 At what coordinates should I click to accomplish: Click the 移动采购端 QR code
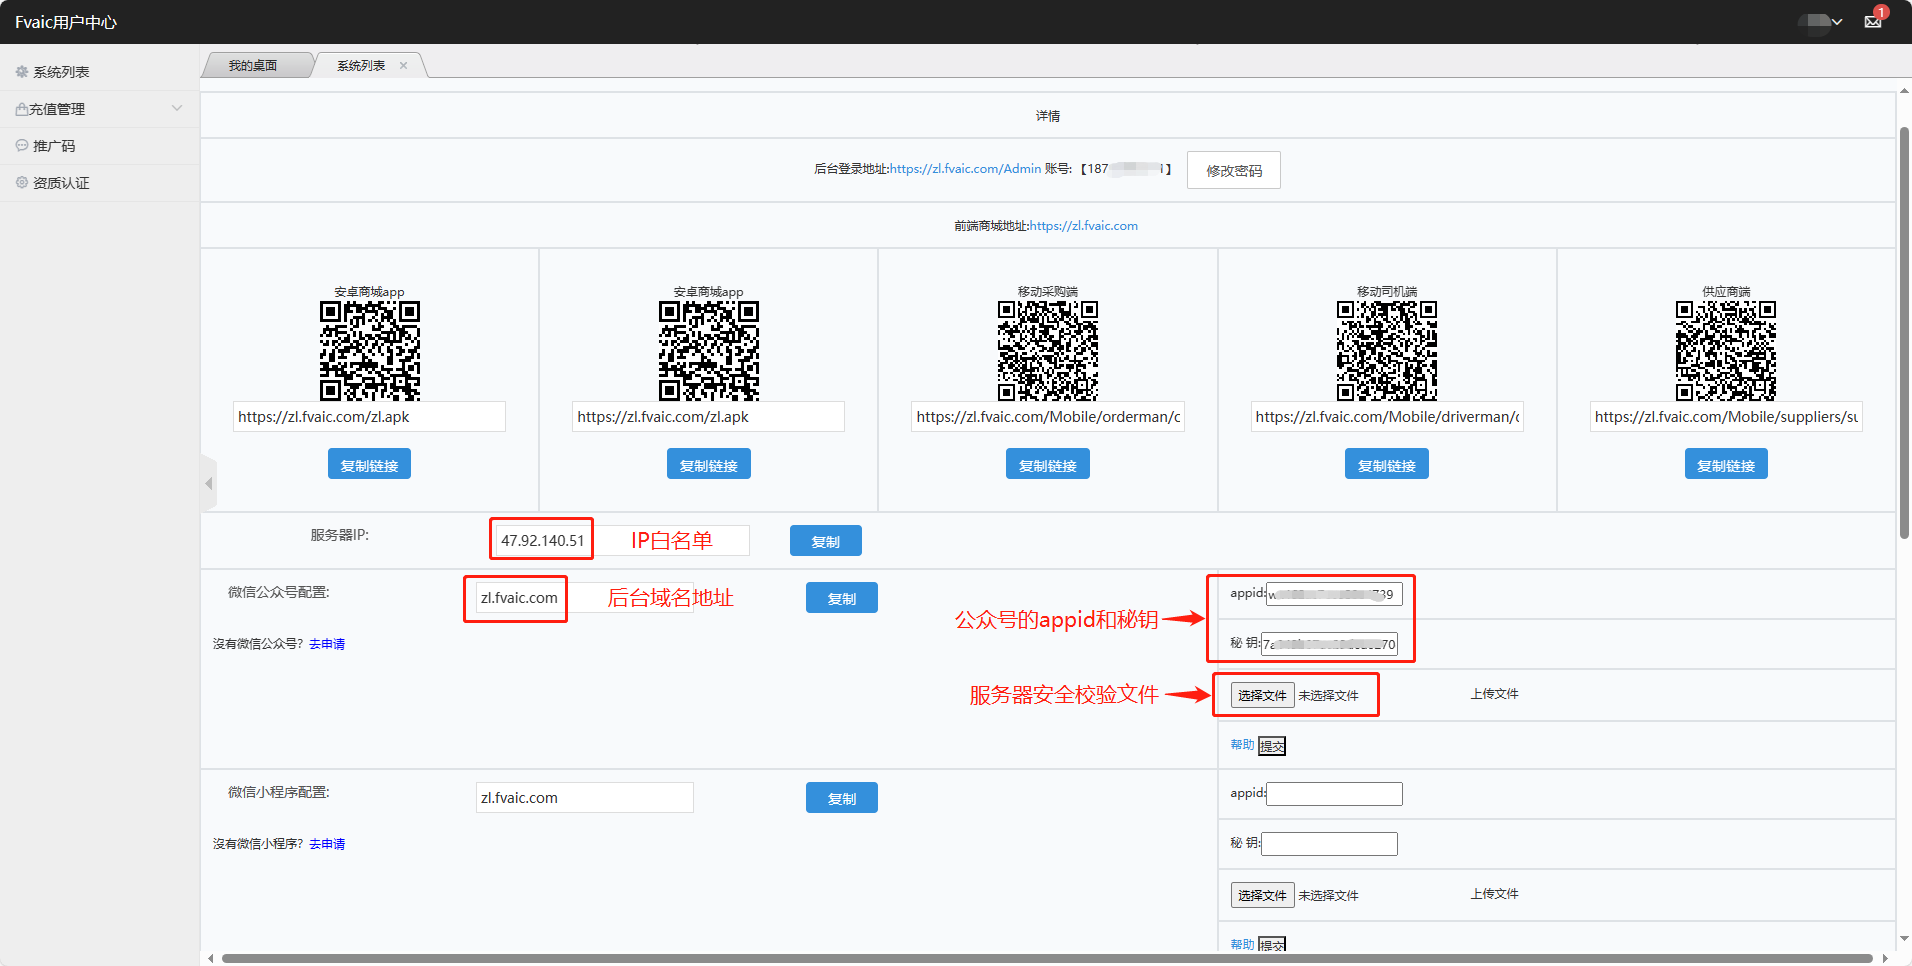[1047, 350]
